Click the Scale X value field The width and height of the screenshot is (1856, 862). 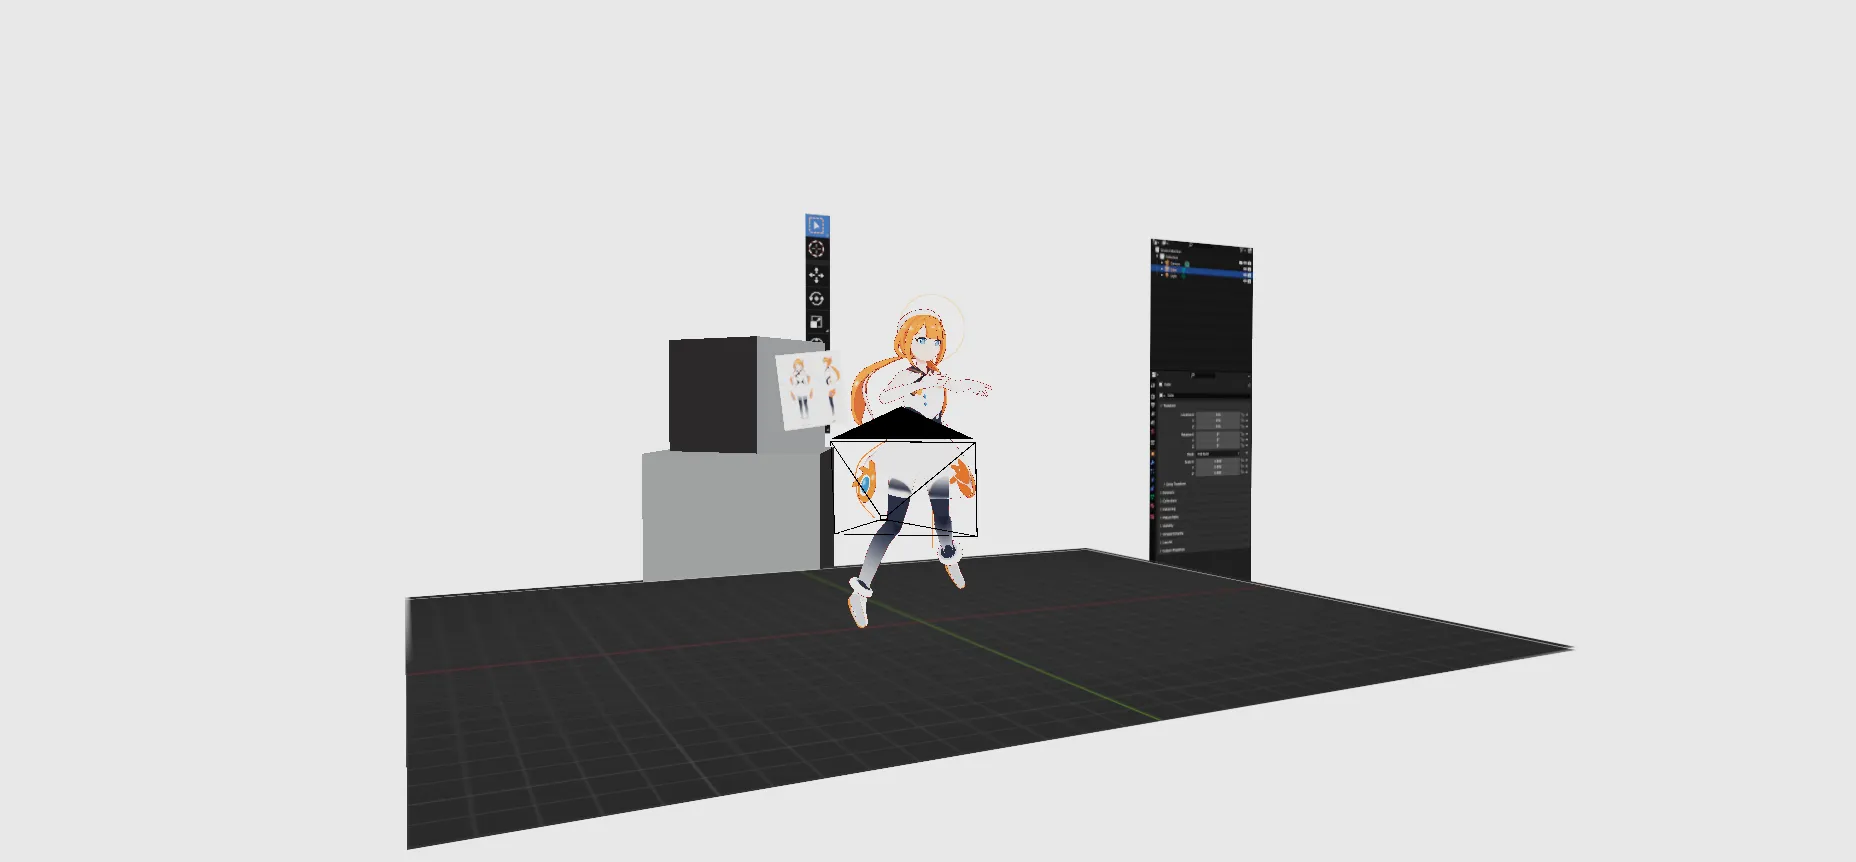1218,461
